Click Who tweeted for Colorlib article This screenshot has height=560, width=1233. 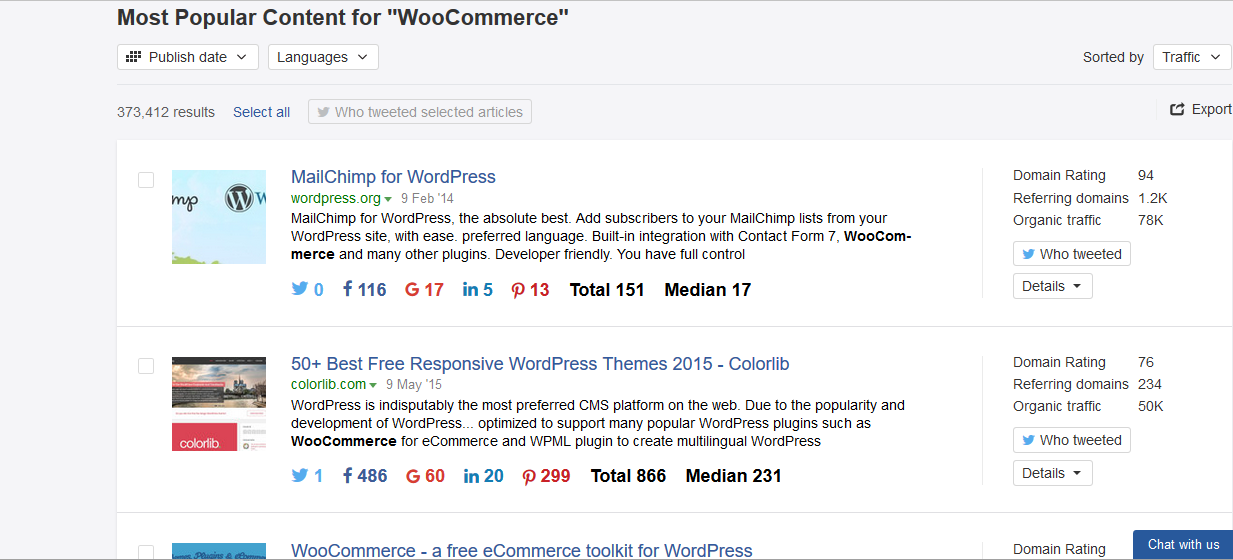[x=1071, y=440]
